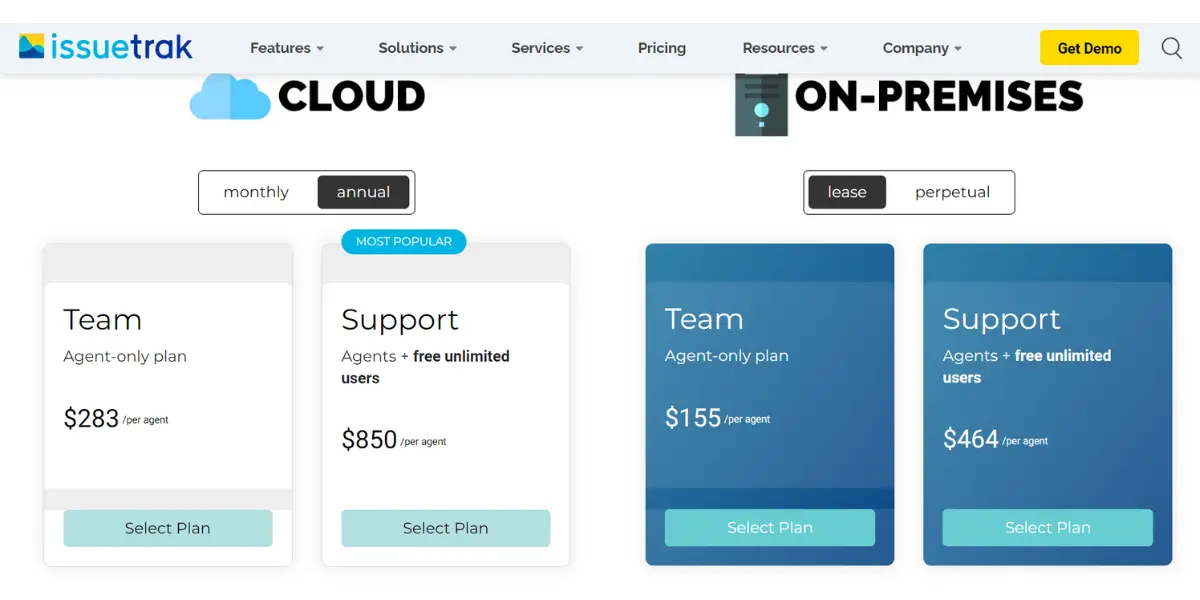Click the on-premises server icon
Screen dimensions: 1200x600
761,104
